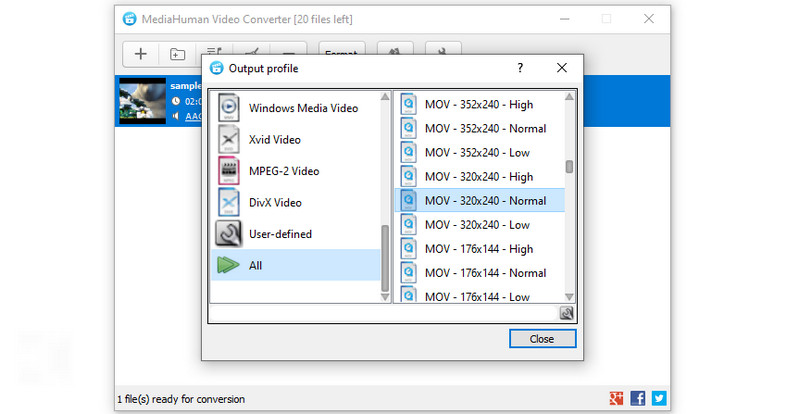Click the Windows Media Video icon

(x=229, y=108)
